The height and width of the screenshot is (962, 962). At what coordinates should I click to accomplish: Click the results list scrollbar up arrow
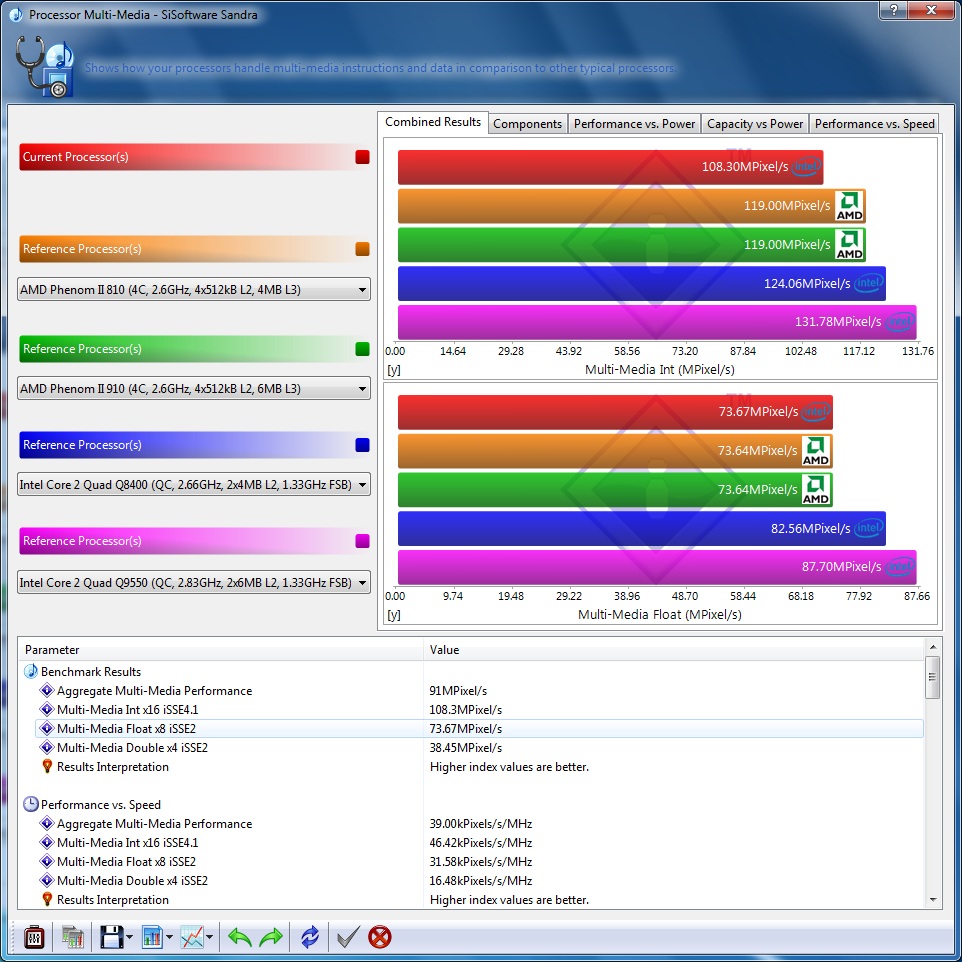pos(933,647)
